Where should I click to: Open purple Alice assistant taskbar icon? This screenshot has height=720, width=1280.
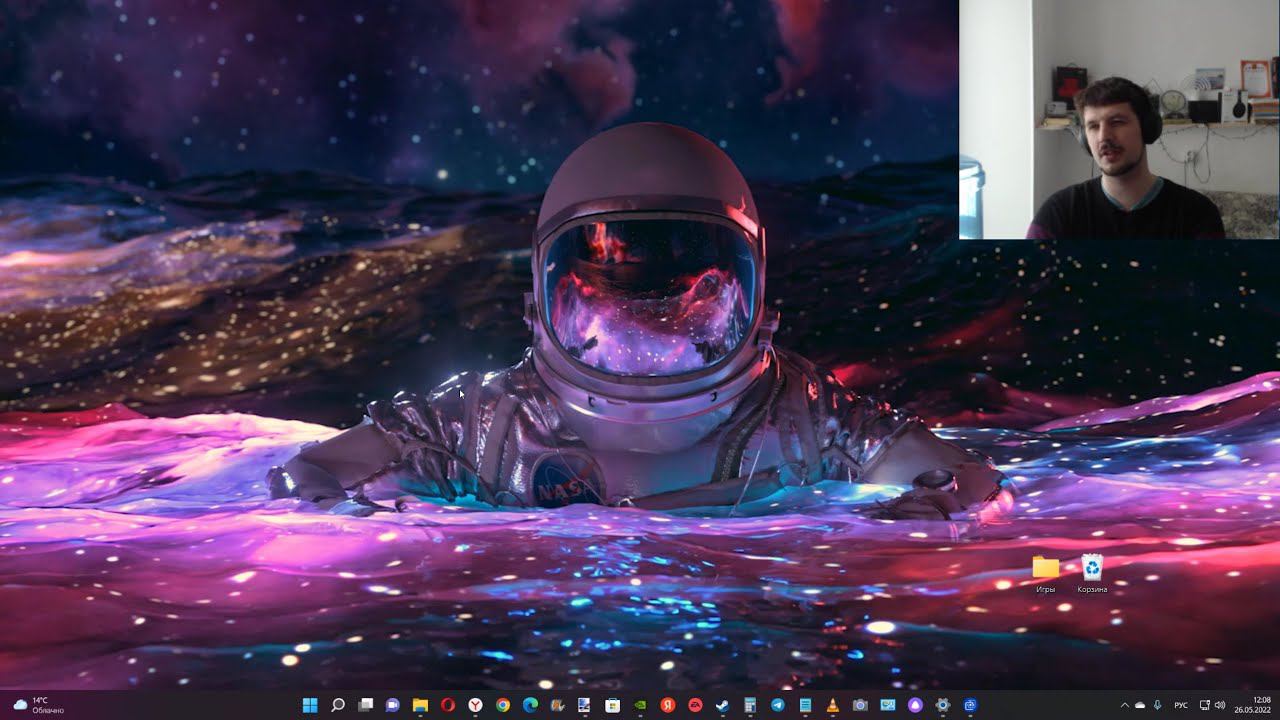915,705
